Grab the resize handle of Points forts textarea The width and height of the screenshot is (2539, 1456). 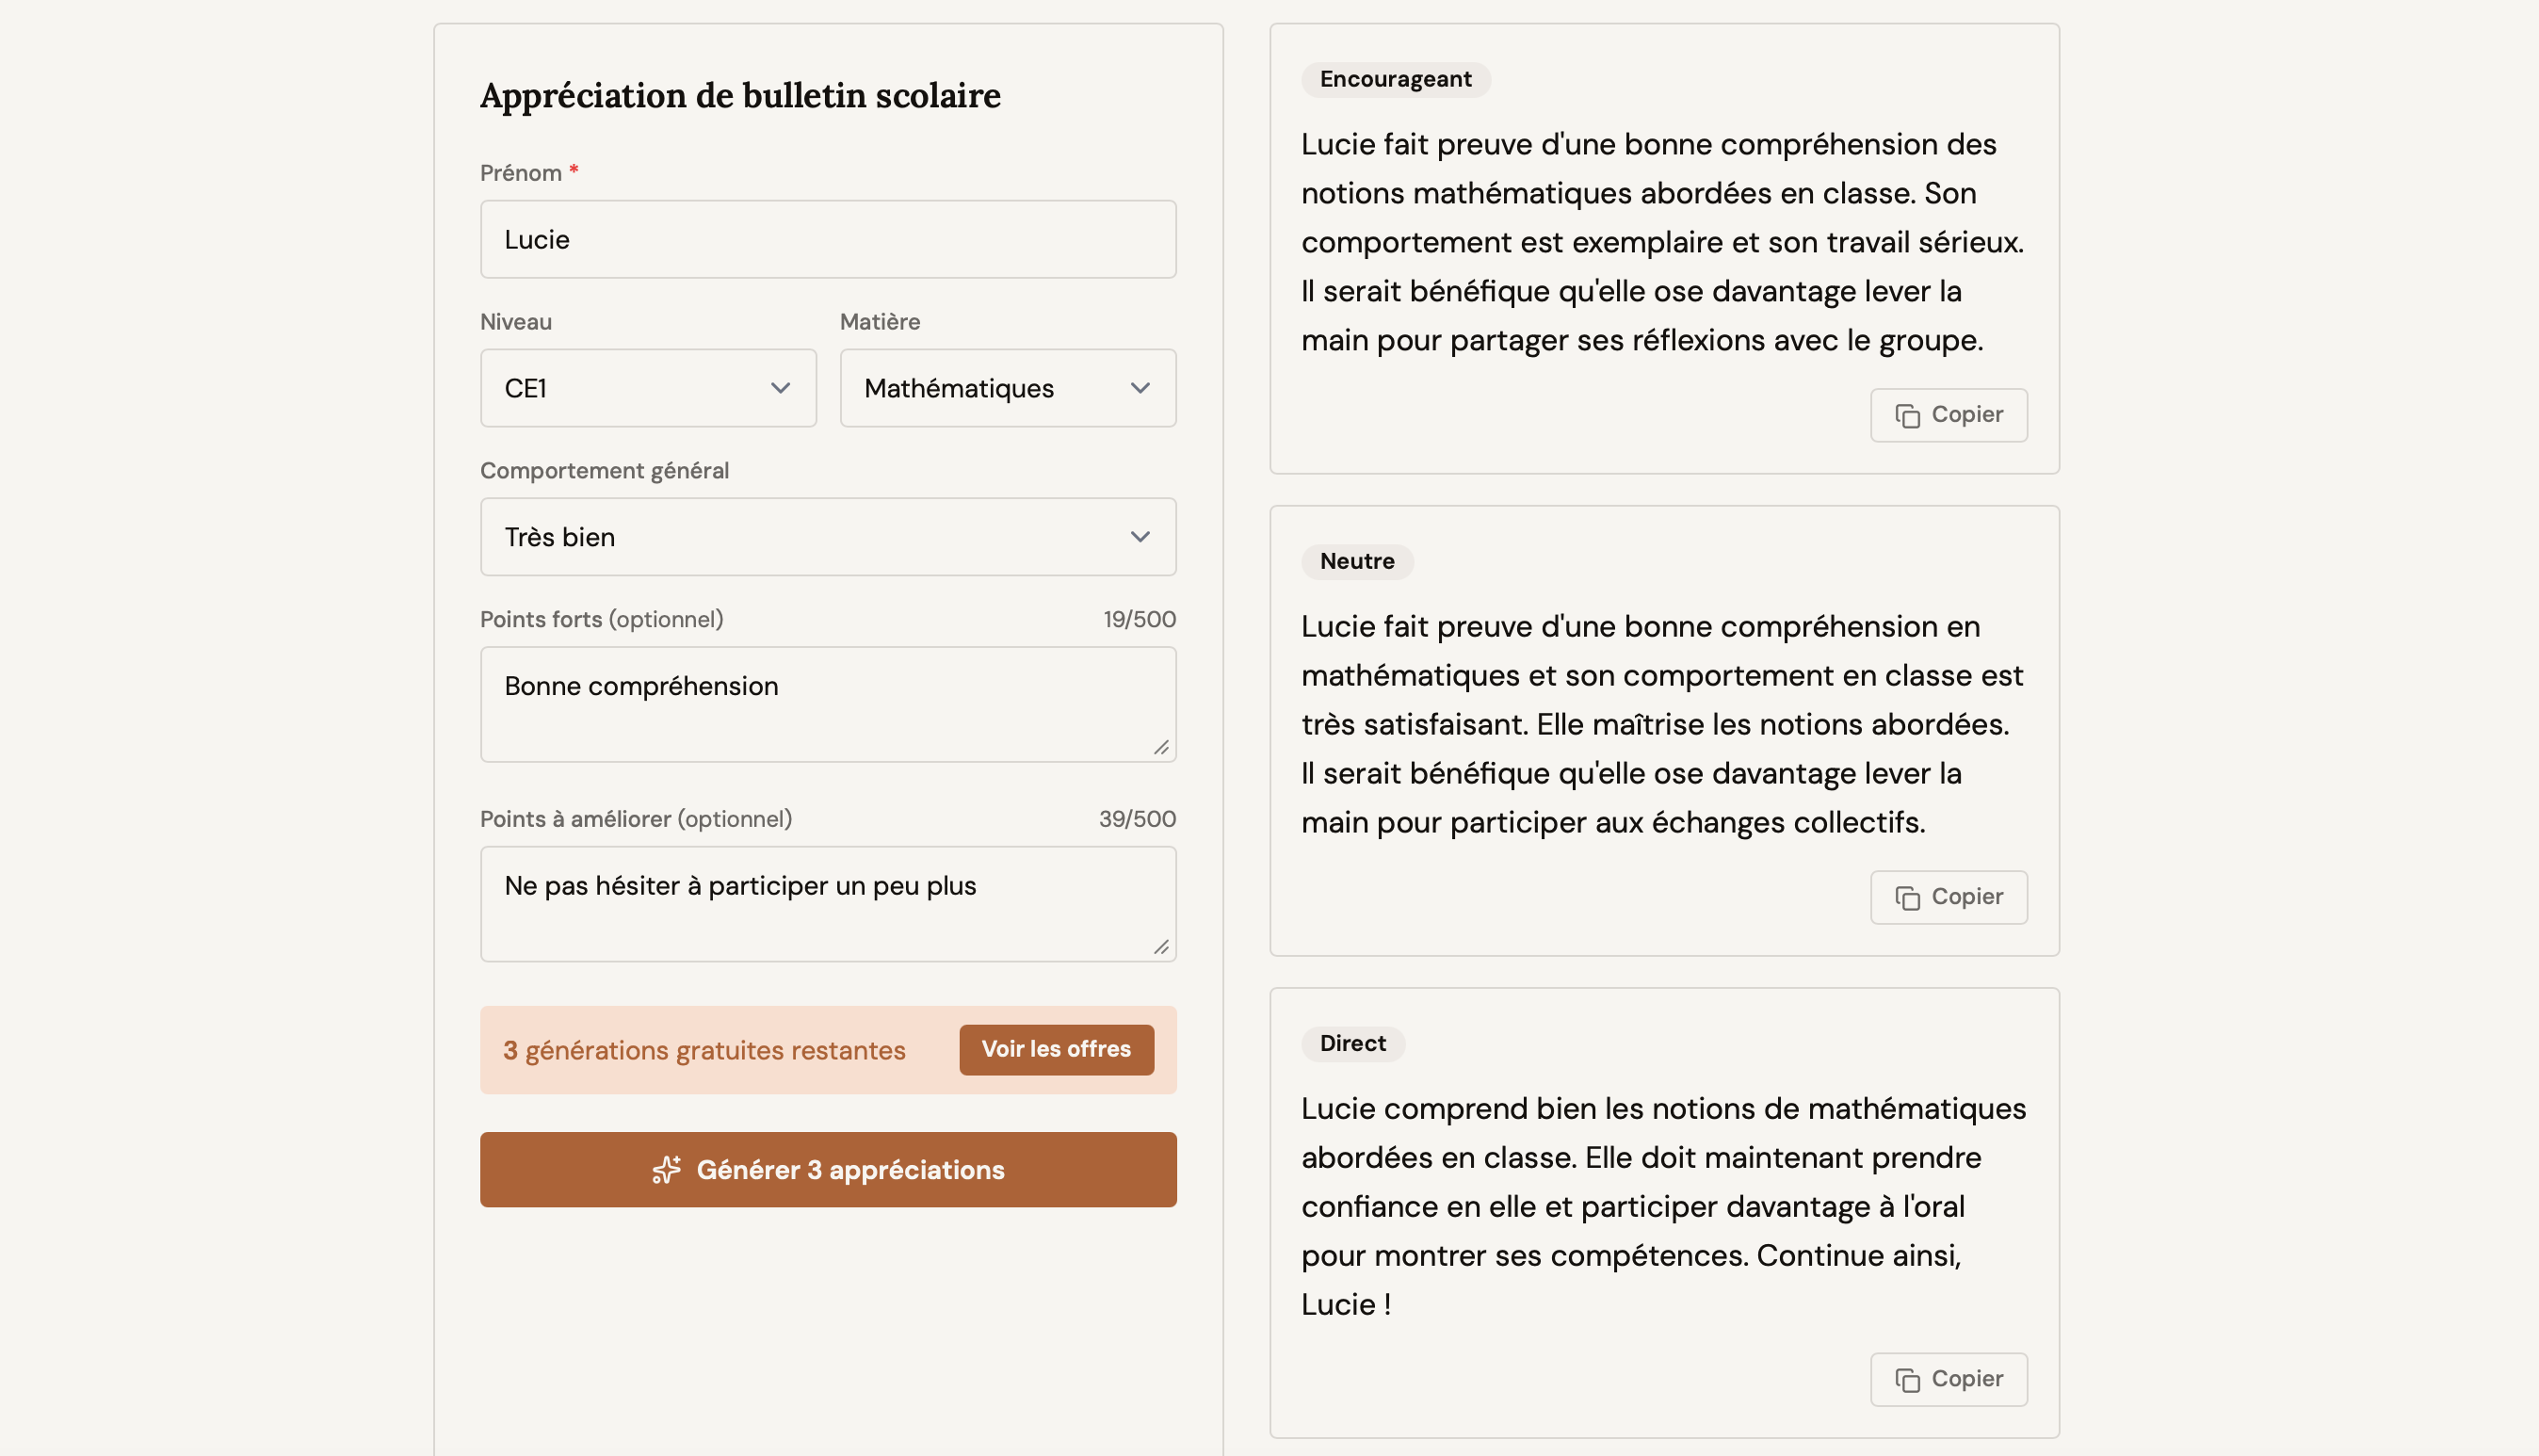point(1161,747)
